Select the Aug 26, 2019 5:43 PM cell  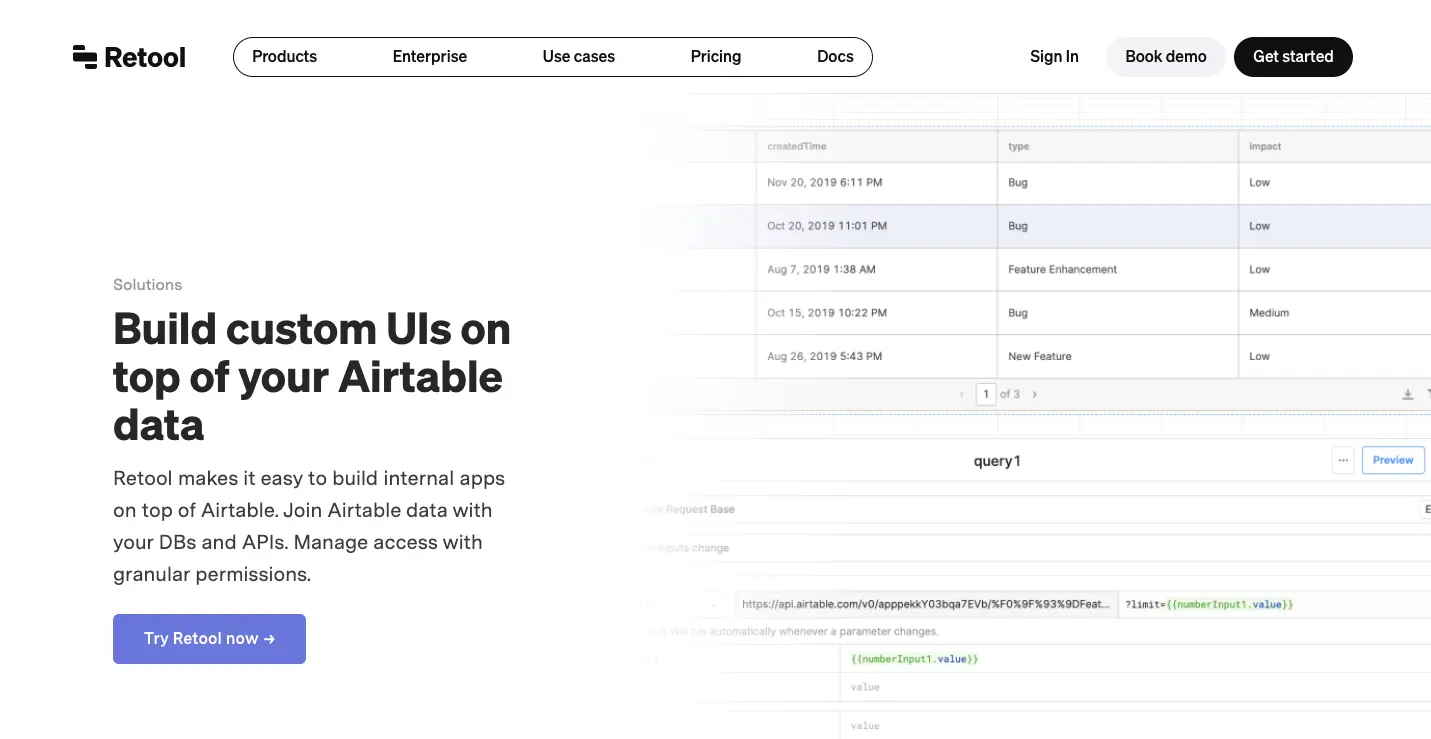(x=877, y=356)
